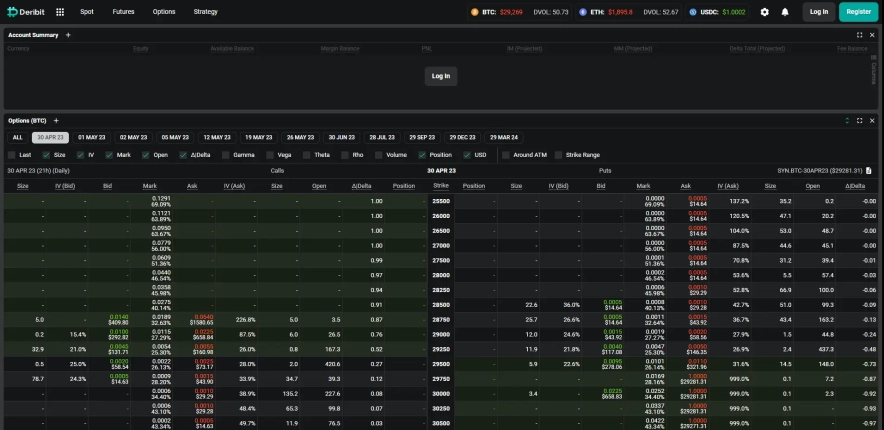Select the 29000 strike row

[441, 334]
